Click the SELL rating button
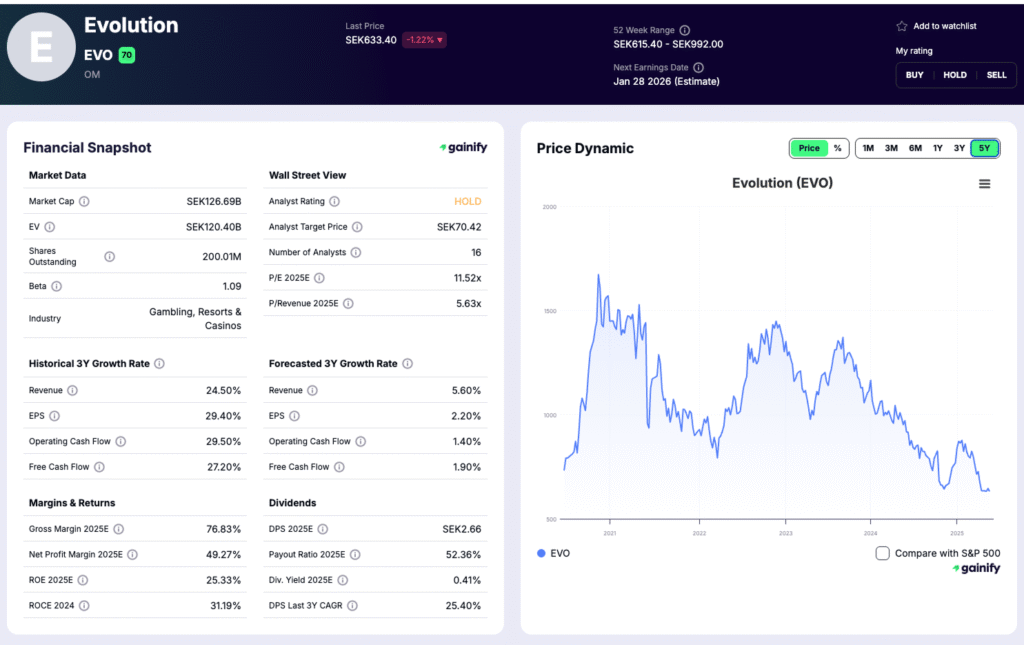The height and width of the screenshot is (645, 1024). coord(996,75)
